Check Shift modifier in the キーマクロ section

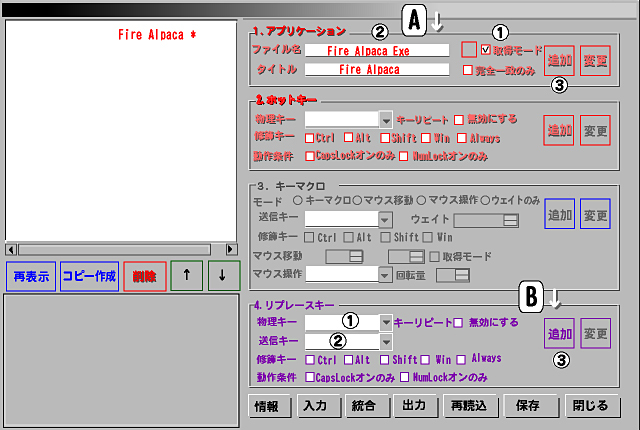click(385, 237)
